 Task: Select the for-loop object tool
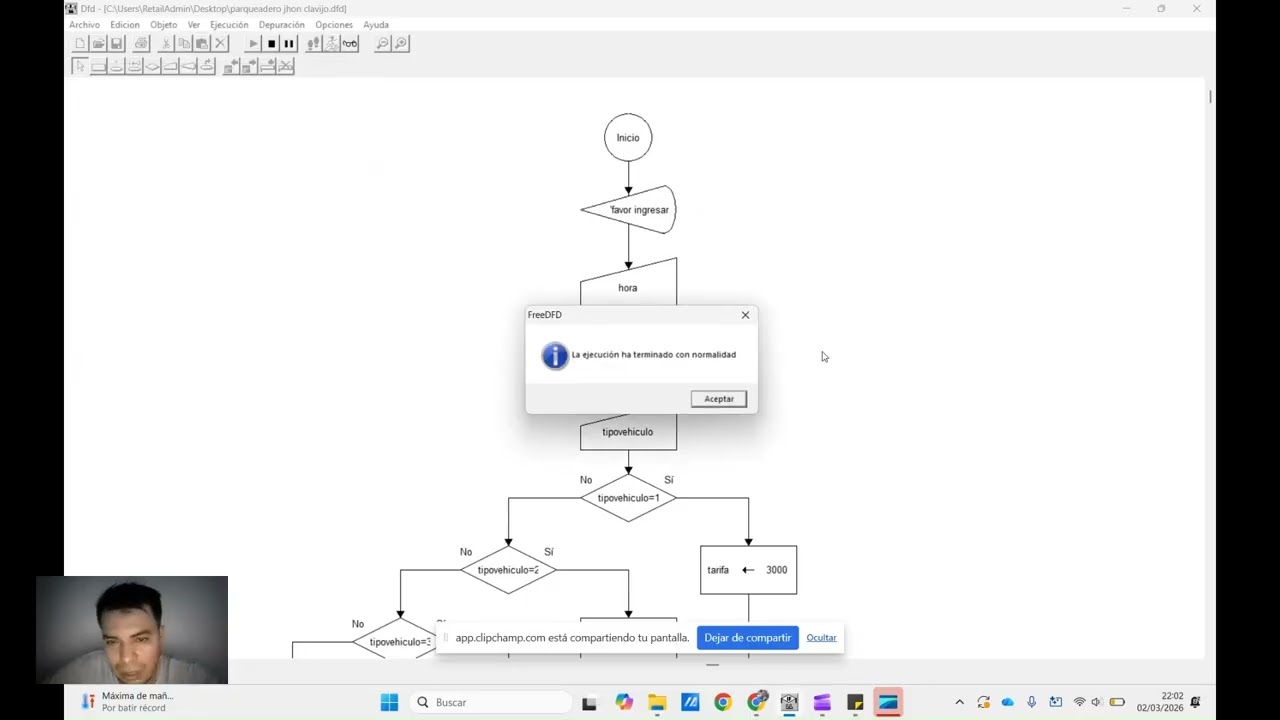point(134,66)
